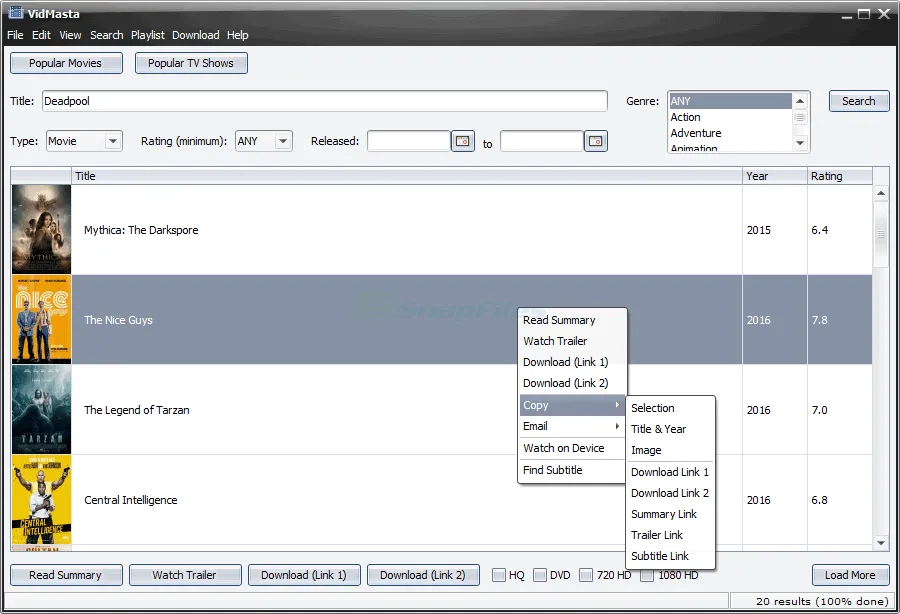Click the bottom Read Summary button
900x614 pixels.
coord(66,575)
